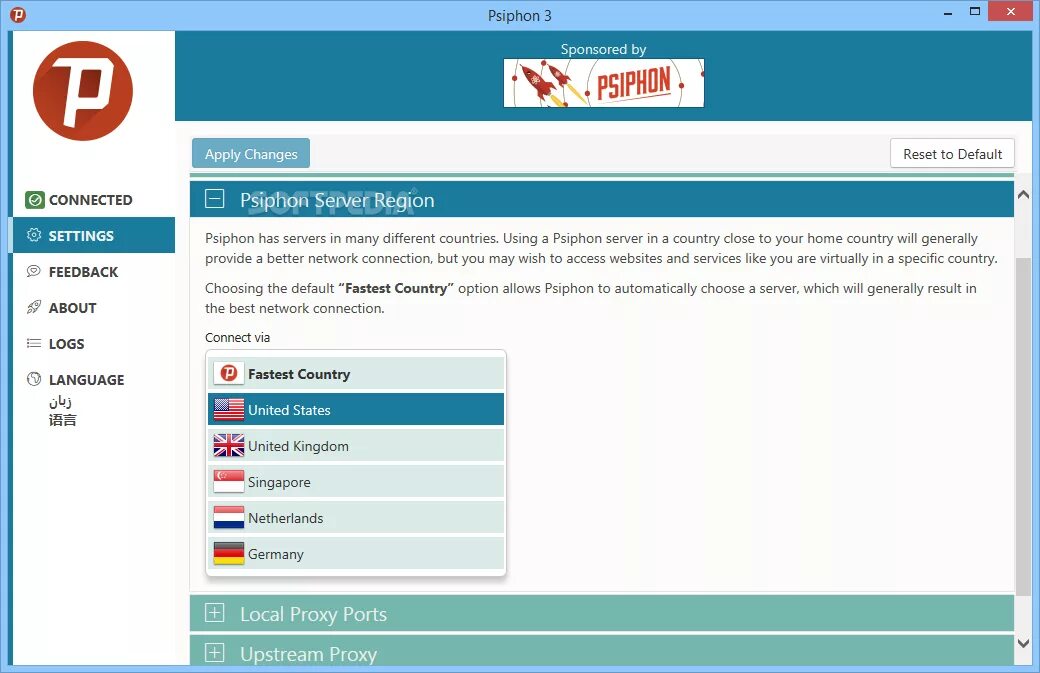The image size is (1040, 673).
Task: Click the United States flag icon
Action: click(229, 409)
